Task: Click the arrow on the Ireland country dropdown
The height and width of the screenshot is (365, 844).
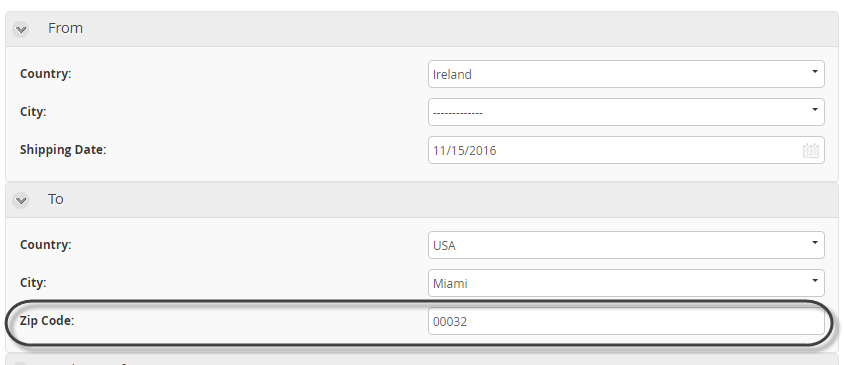Action: [815, 71]
